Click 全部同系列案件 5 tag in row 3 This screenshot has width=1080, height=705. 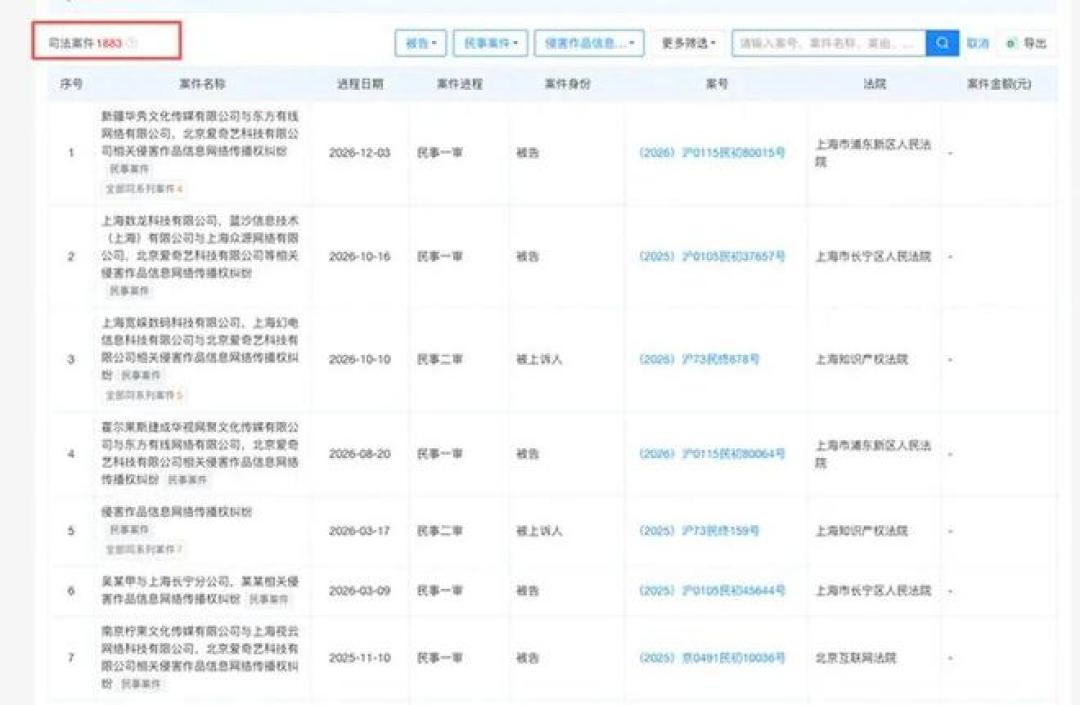144,394
